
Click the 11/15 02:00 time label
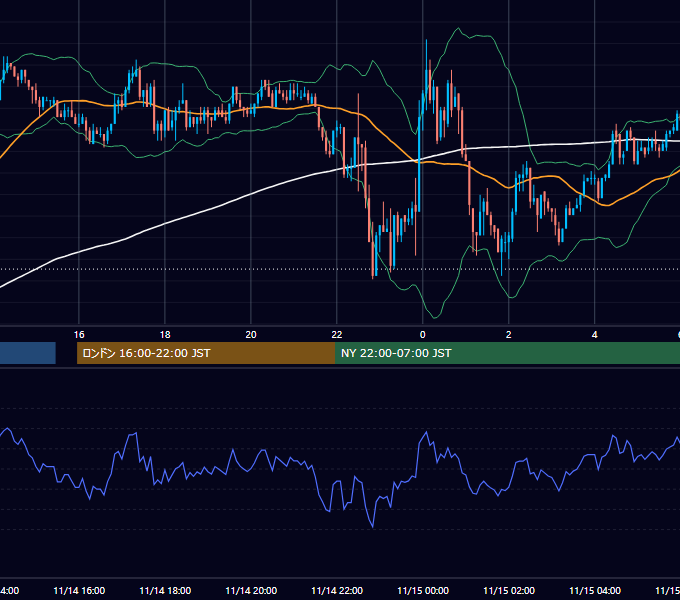[509, 591]
